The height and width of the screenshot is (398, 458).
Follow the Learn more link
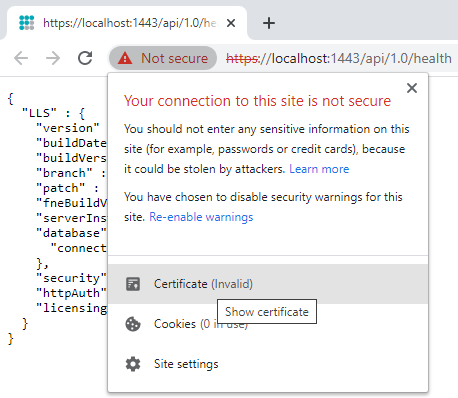[319, 169]
